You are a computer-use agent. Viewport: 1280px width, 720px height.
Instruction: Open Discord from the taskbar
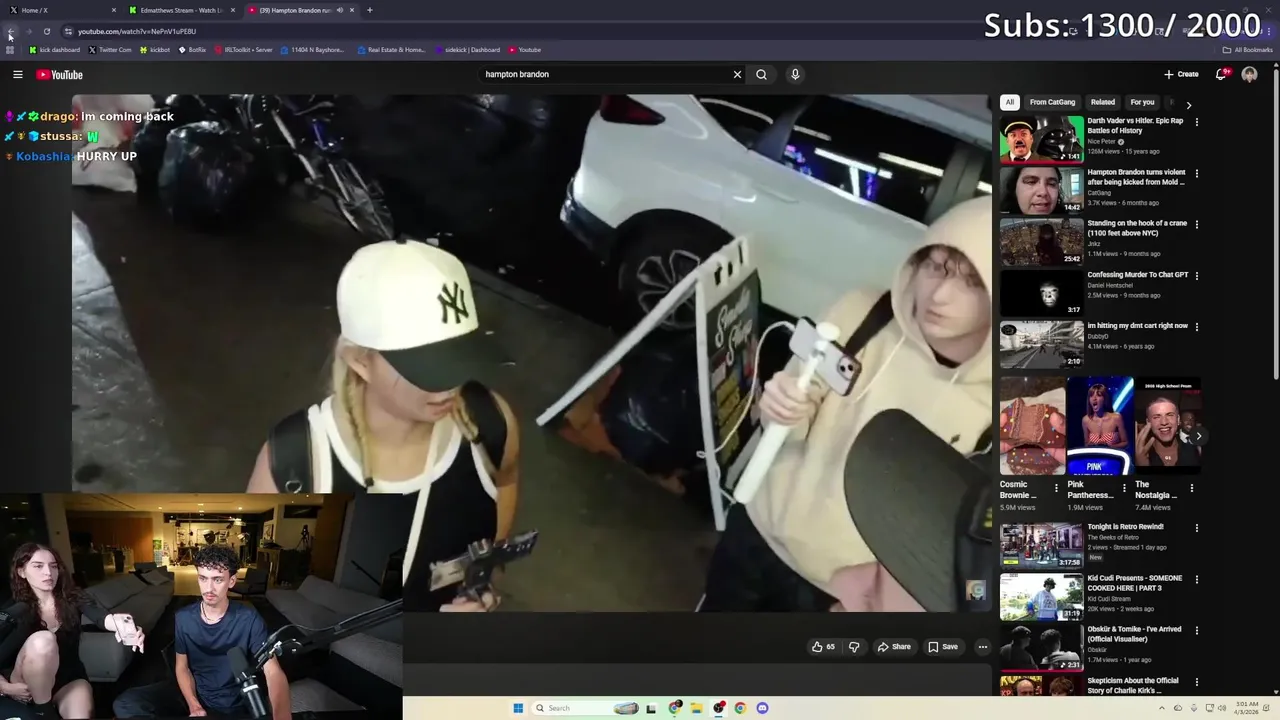(x=762, y=708)
